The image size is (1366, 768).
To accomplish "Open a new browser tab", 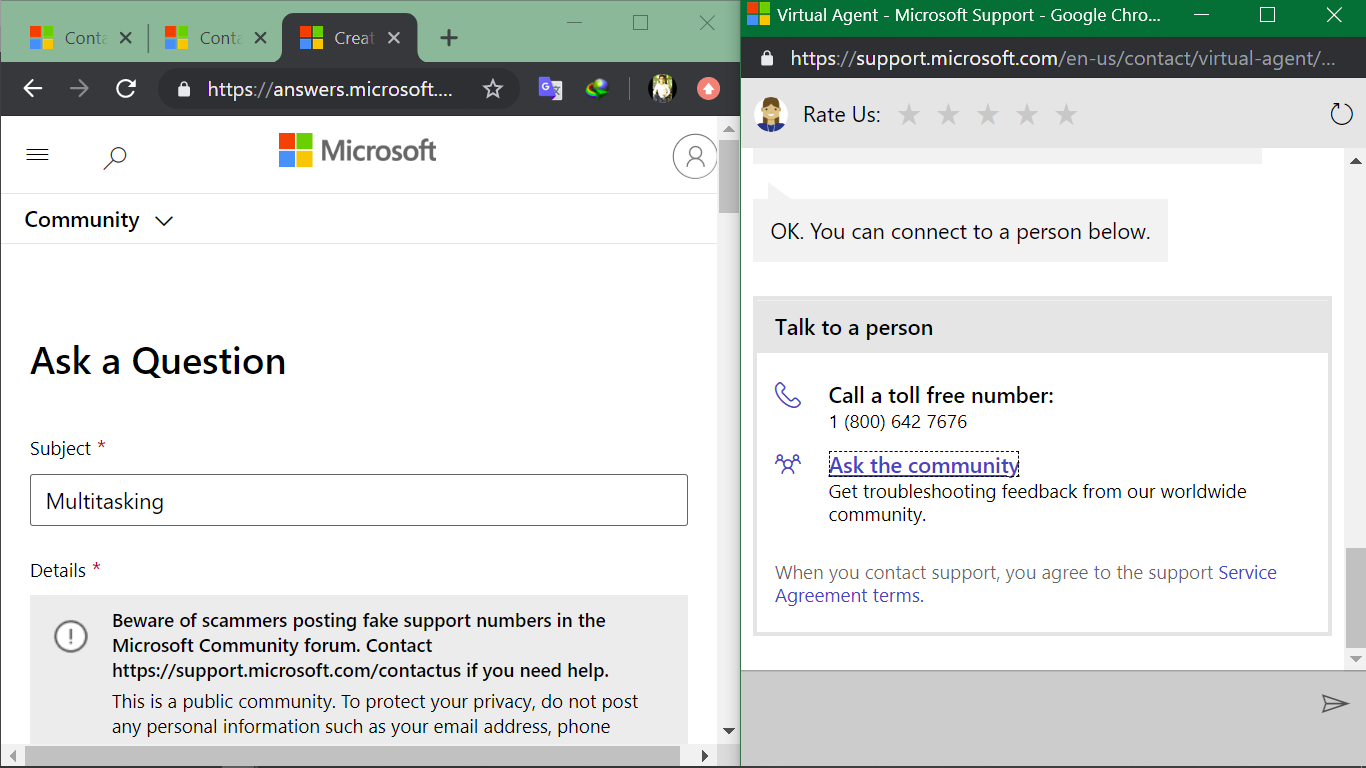I will click(449, 38).
